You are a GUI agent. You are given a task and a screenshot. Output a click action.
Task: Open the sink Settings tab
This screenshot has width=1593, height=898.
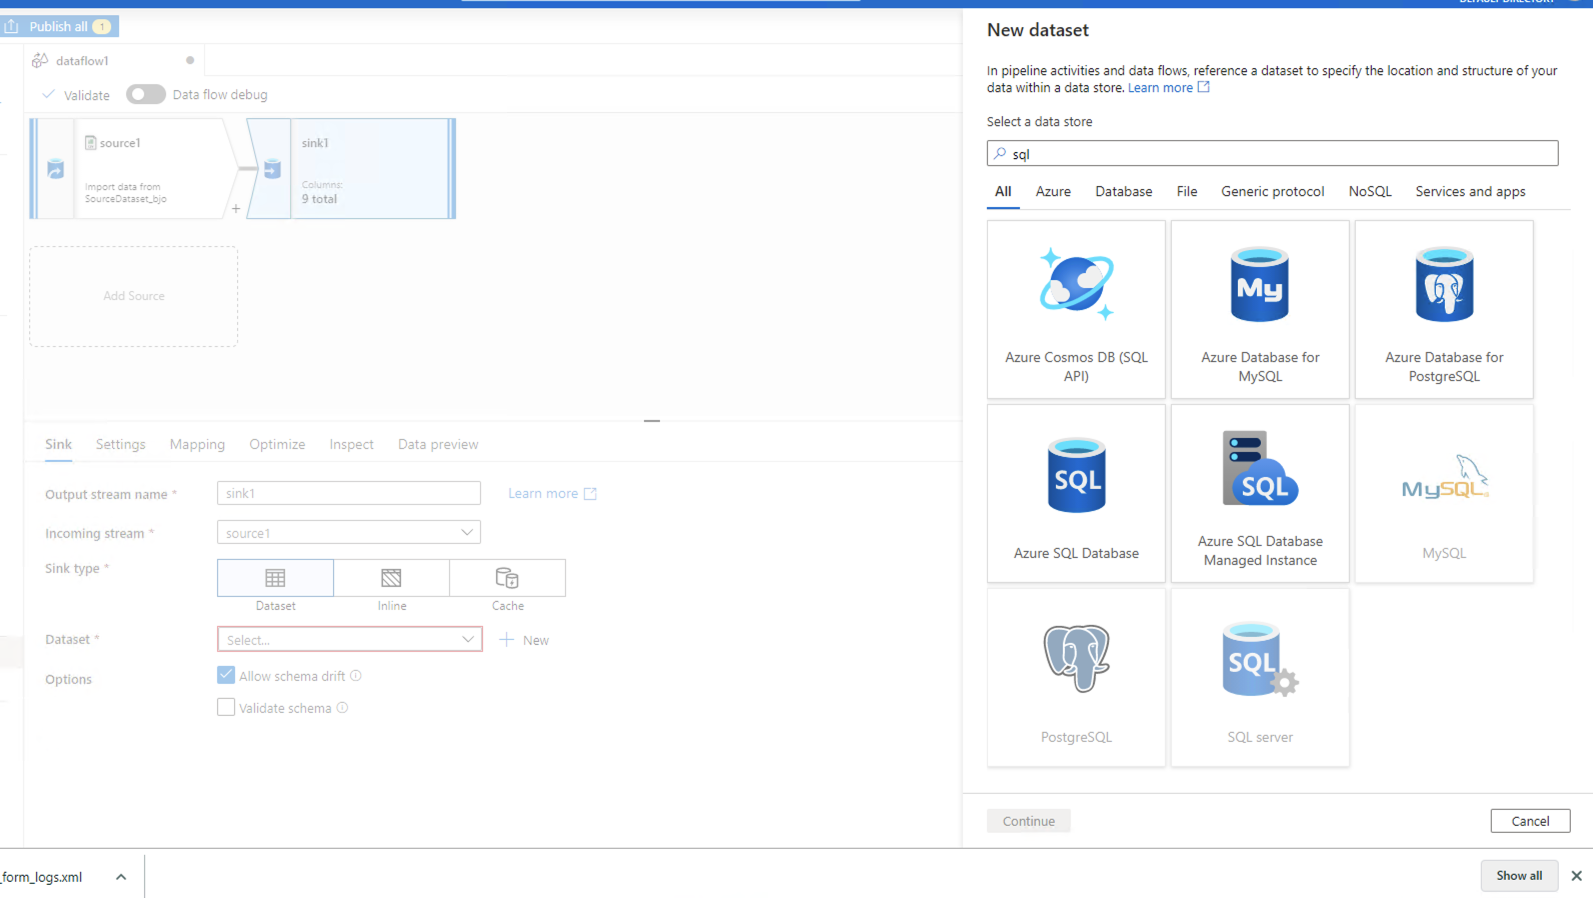click(121, 444)
